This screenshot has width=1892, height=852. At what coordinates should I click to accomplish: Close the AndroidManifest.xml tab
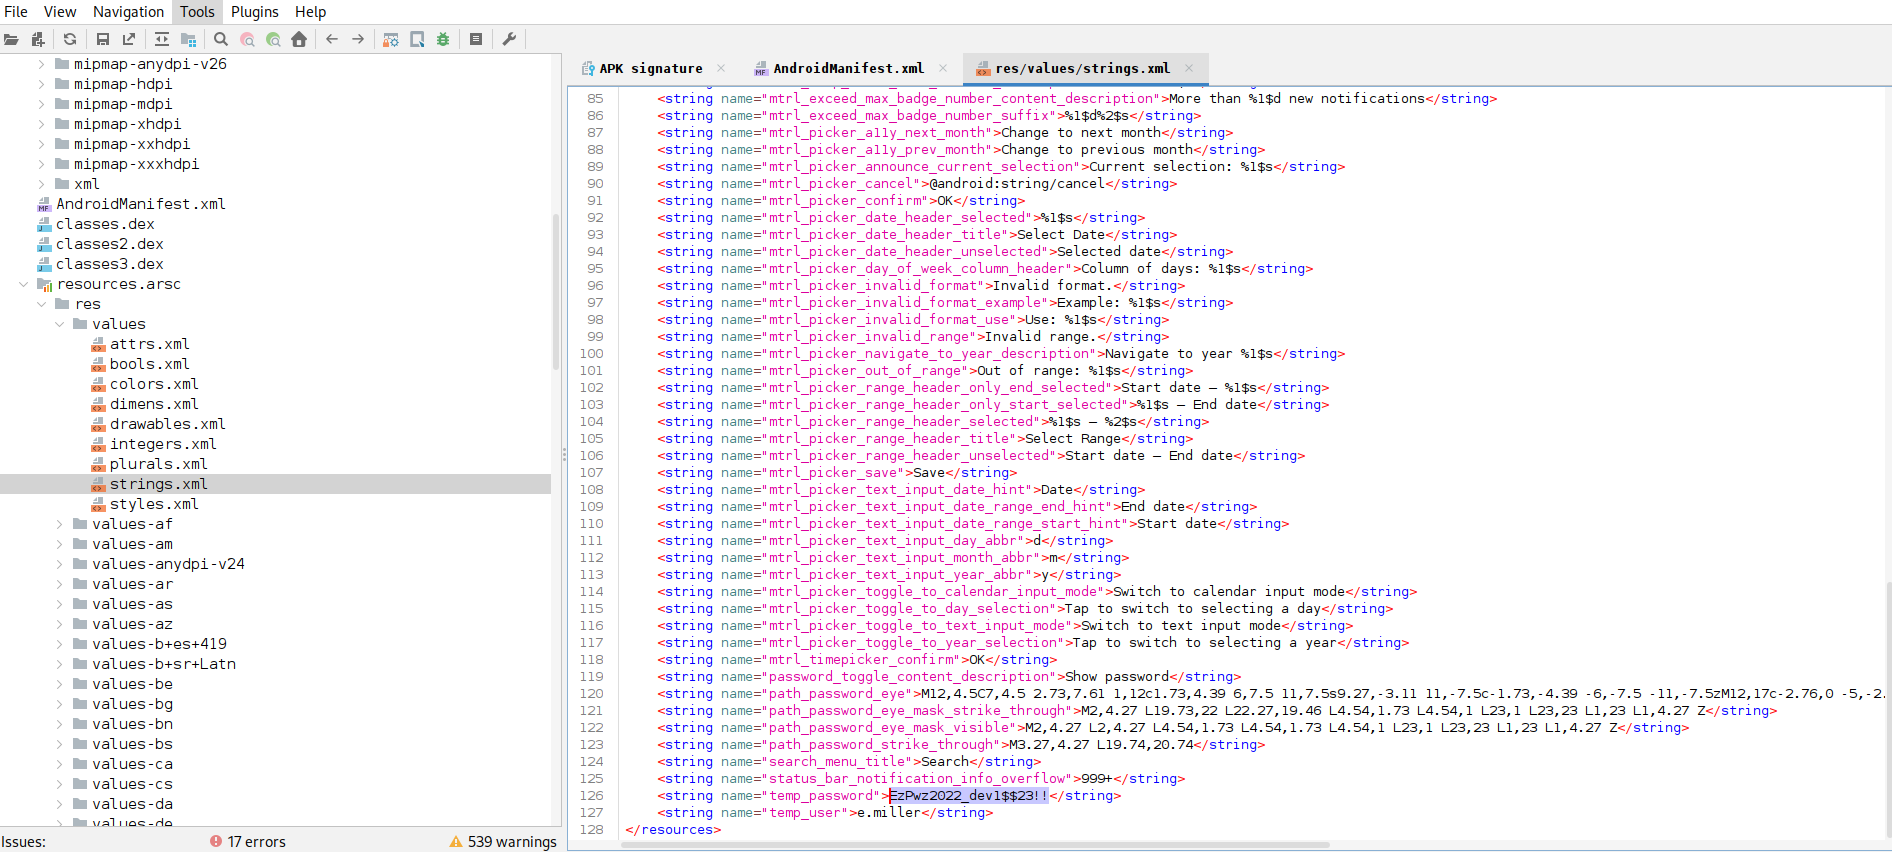[942, 68]
